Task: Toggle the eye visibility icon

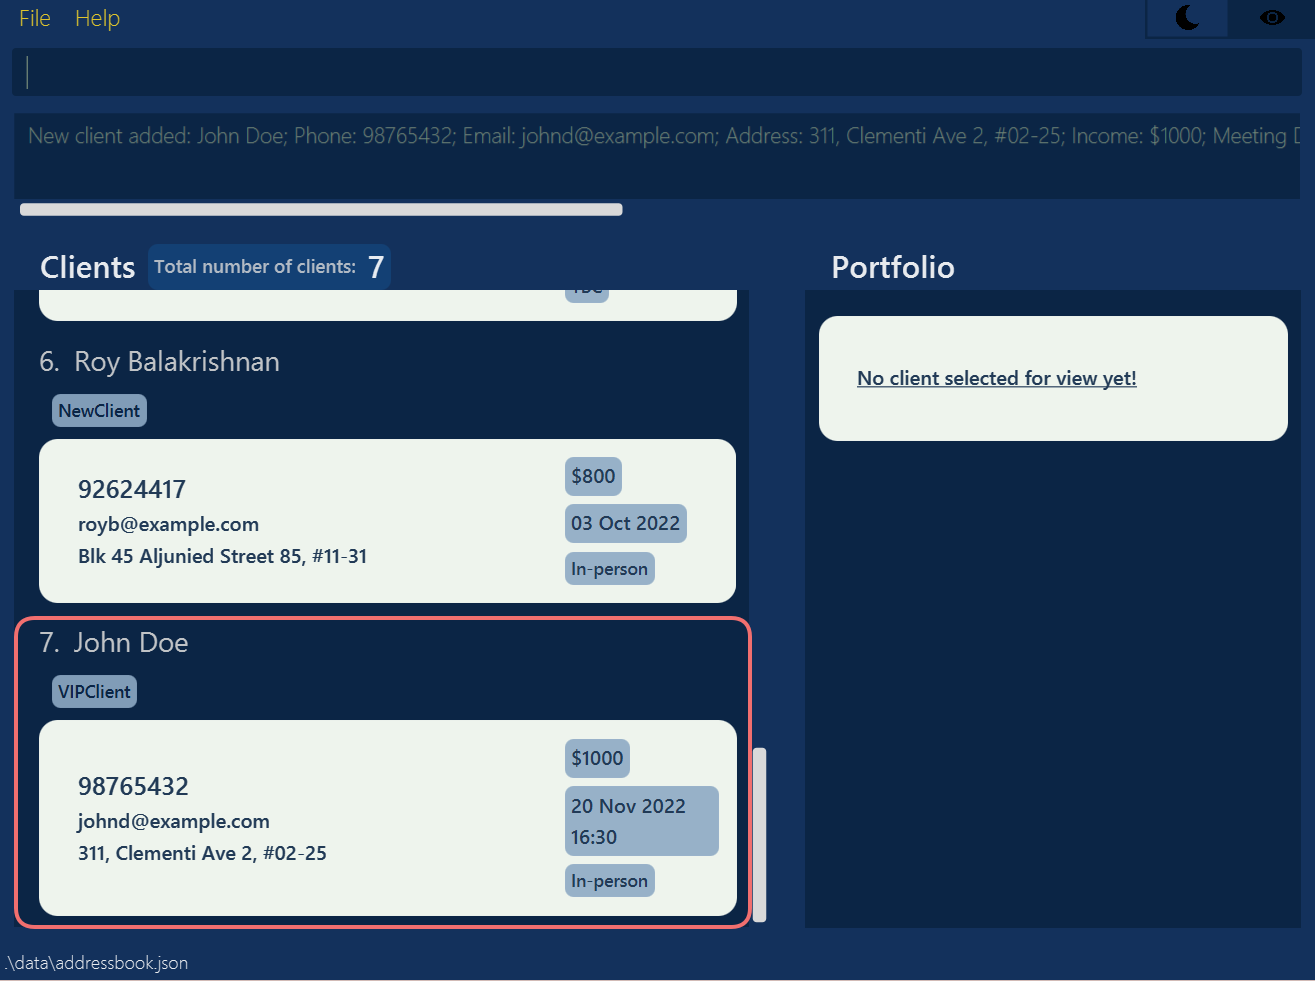Action: click(1272, 18)
